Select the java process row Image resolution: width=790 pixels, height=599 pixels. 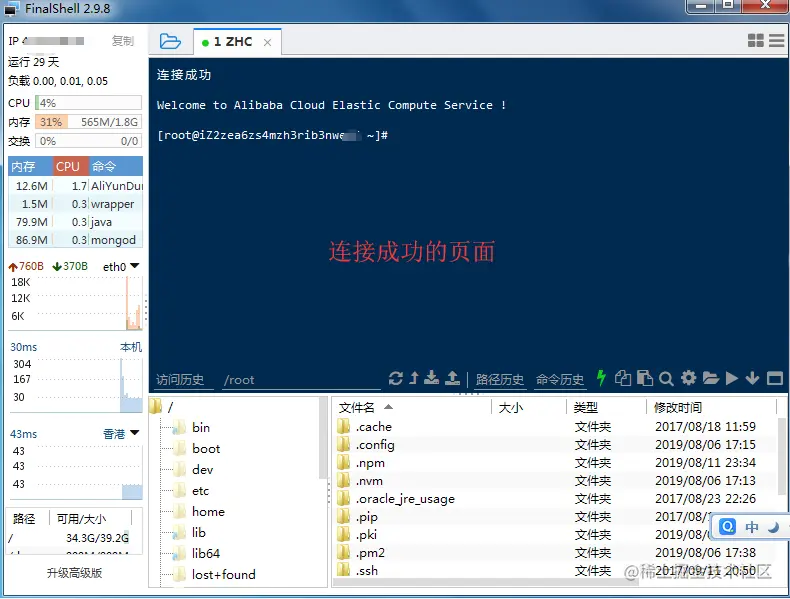[76, 222]
